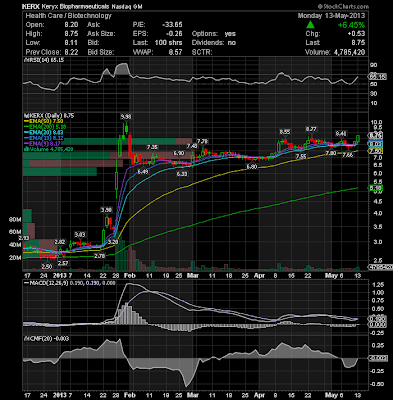Click the 3.98 January high annotation
The image size is (393, 400).
pos(106,210)
